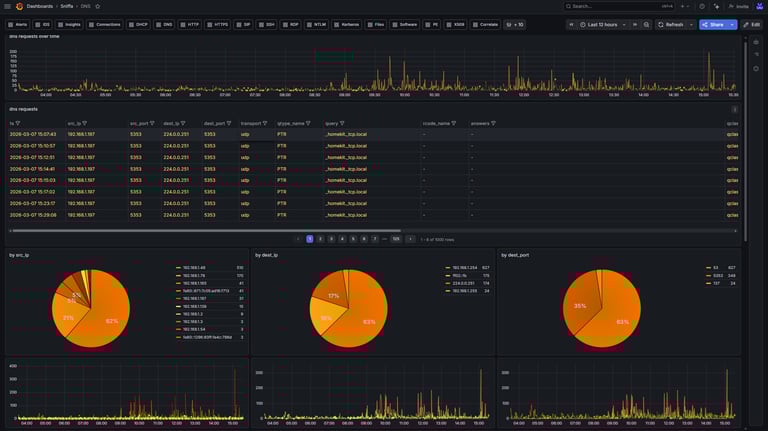The height and width of the screenshot is (431, 768).
Task: Expand the Refresh interval dropdown arrow
Action: click(691, 24)
